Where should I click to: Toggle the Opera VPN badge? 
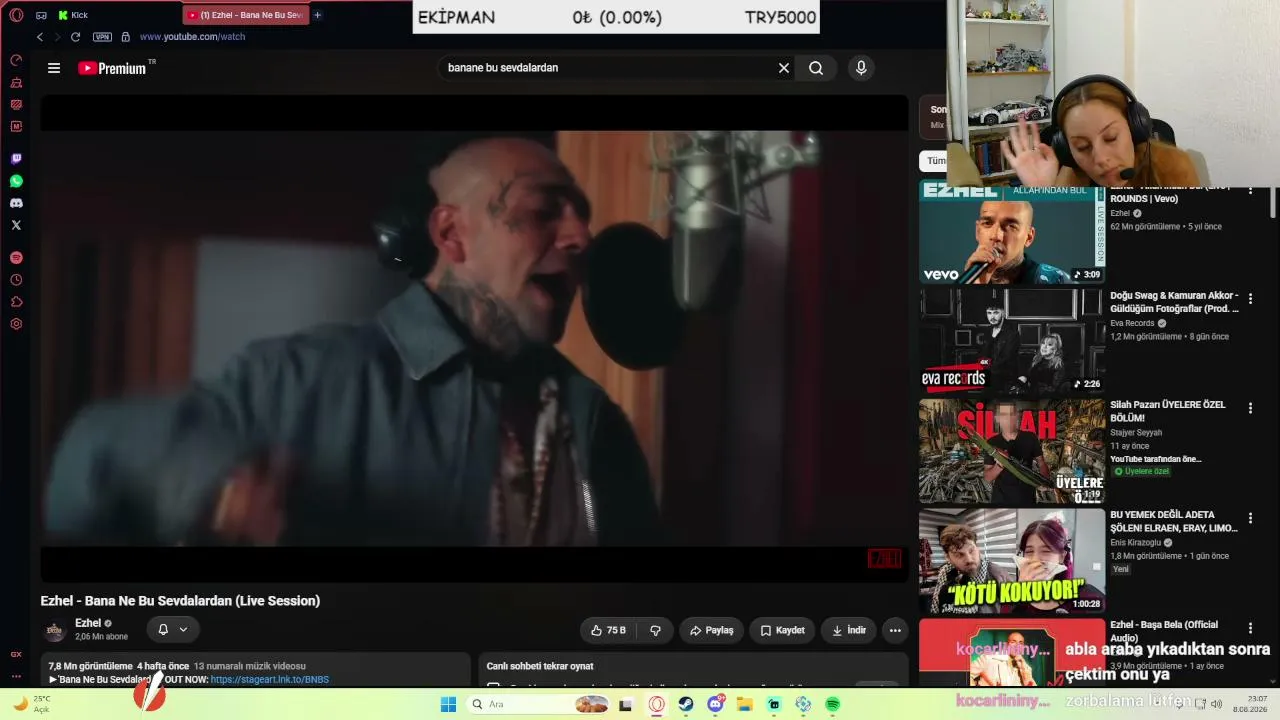(x=102, y=37)
